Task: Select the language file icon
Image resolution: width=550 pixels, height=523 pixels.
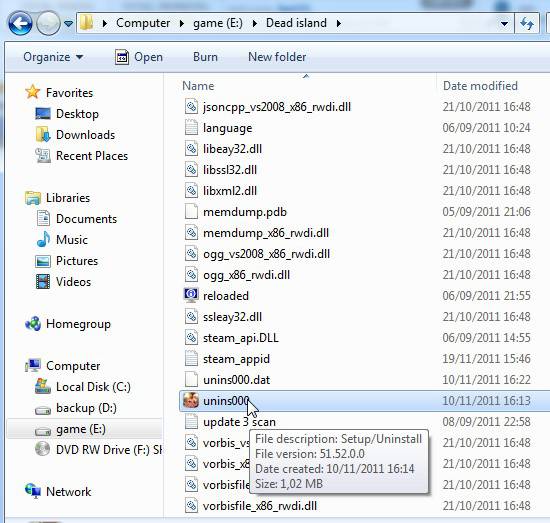Action: [191, 127]
